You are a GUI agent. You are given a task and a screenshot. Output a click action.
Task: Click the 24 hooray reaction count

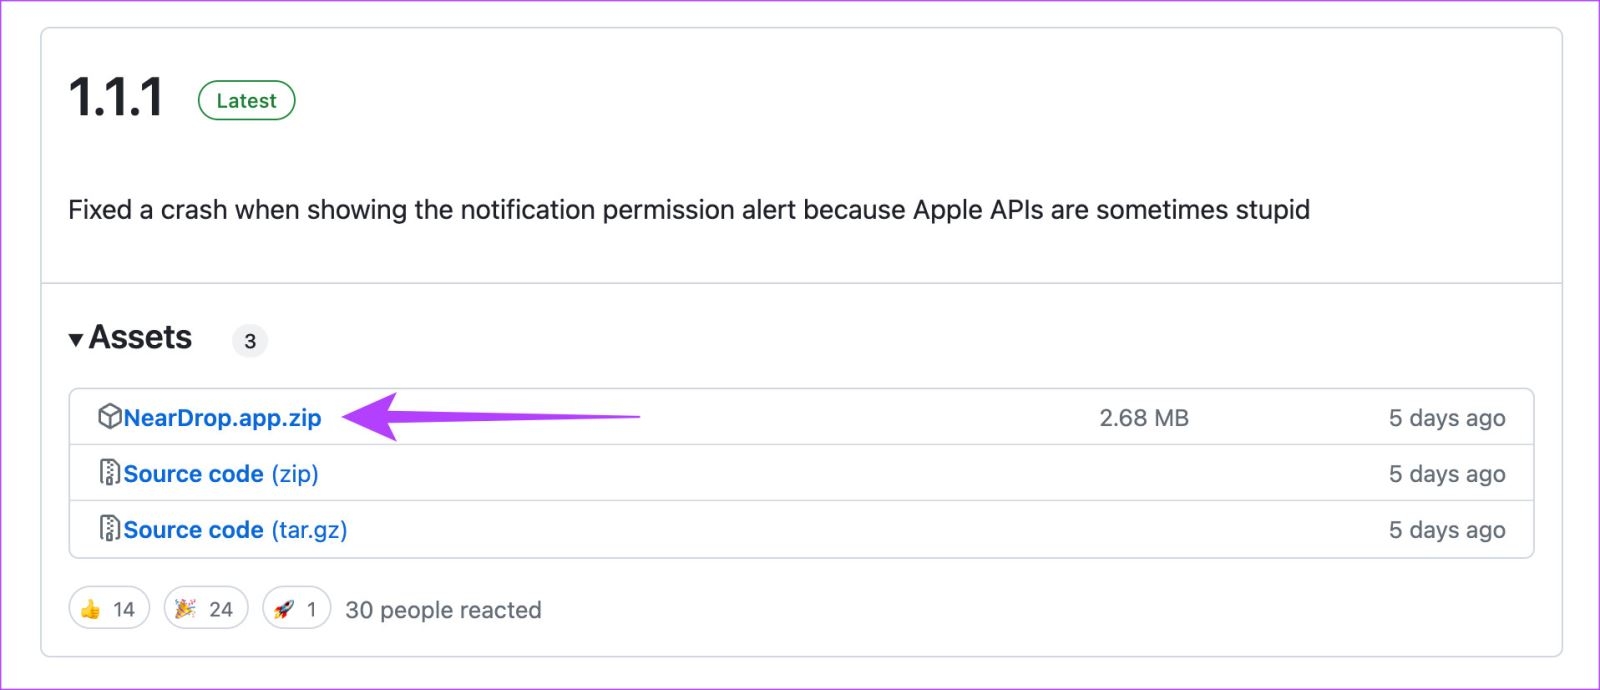tap(221, 609)
